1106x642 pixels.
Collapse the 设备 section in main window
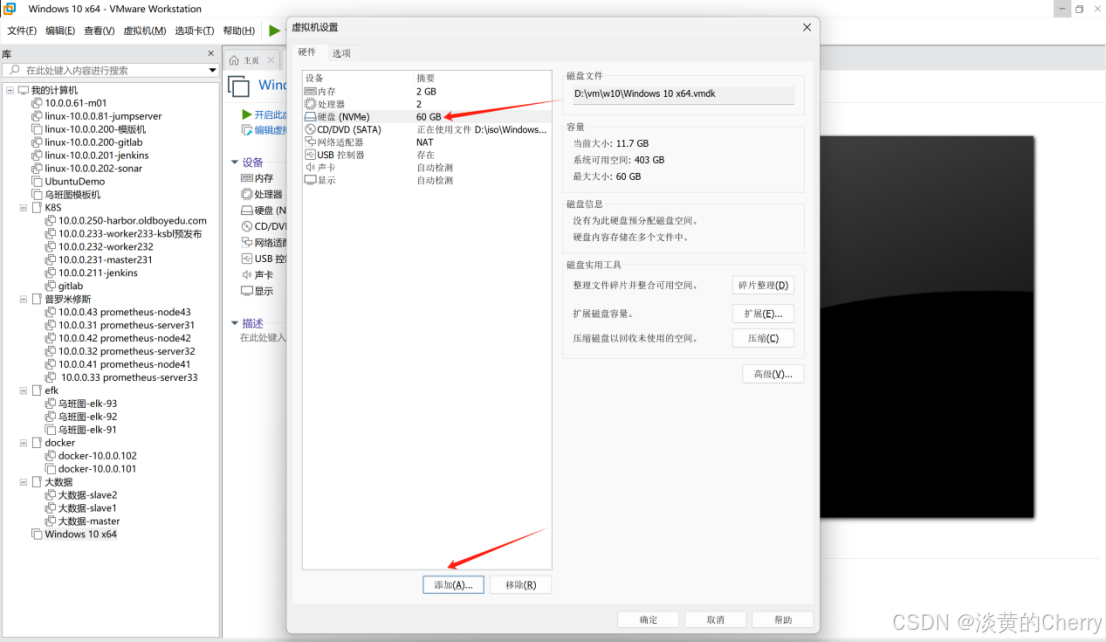235,162
